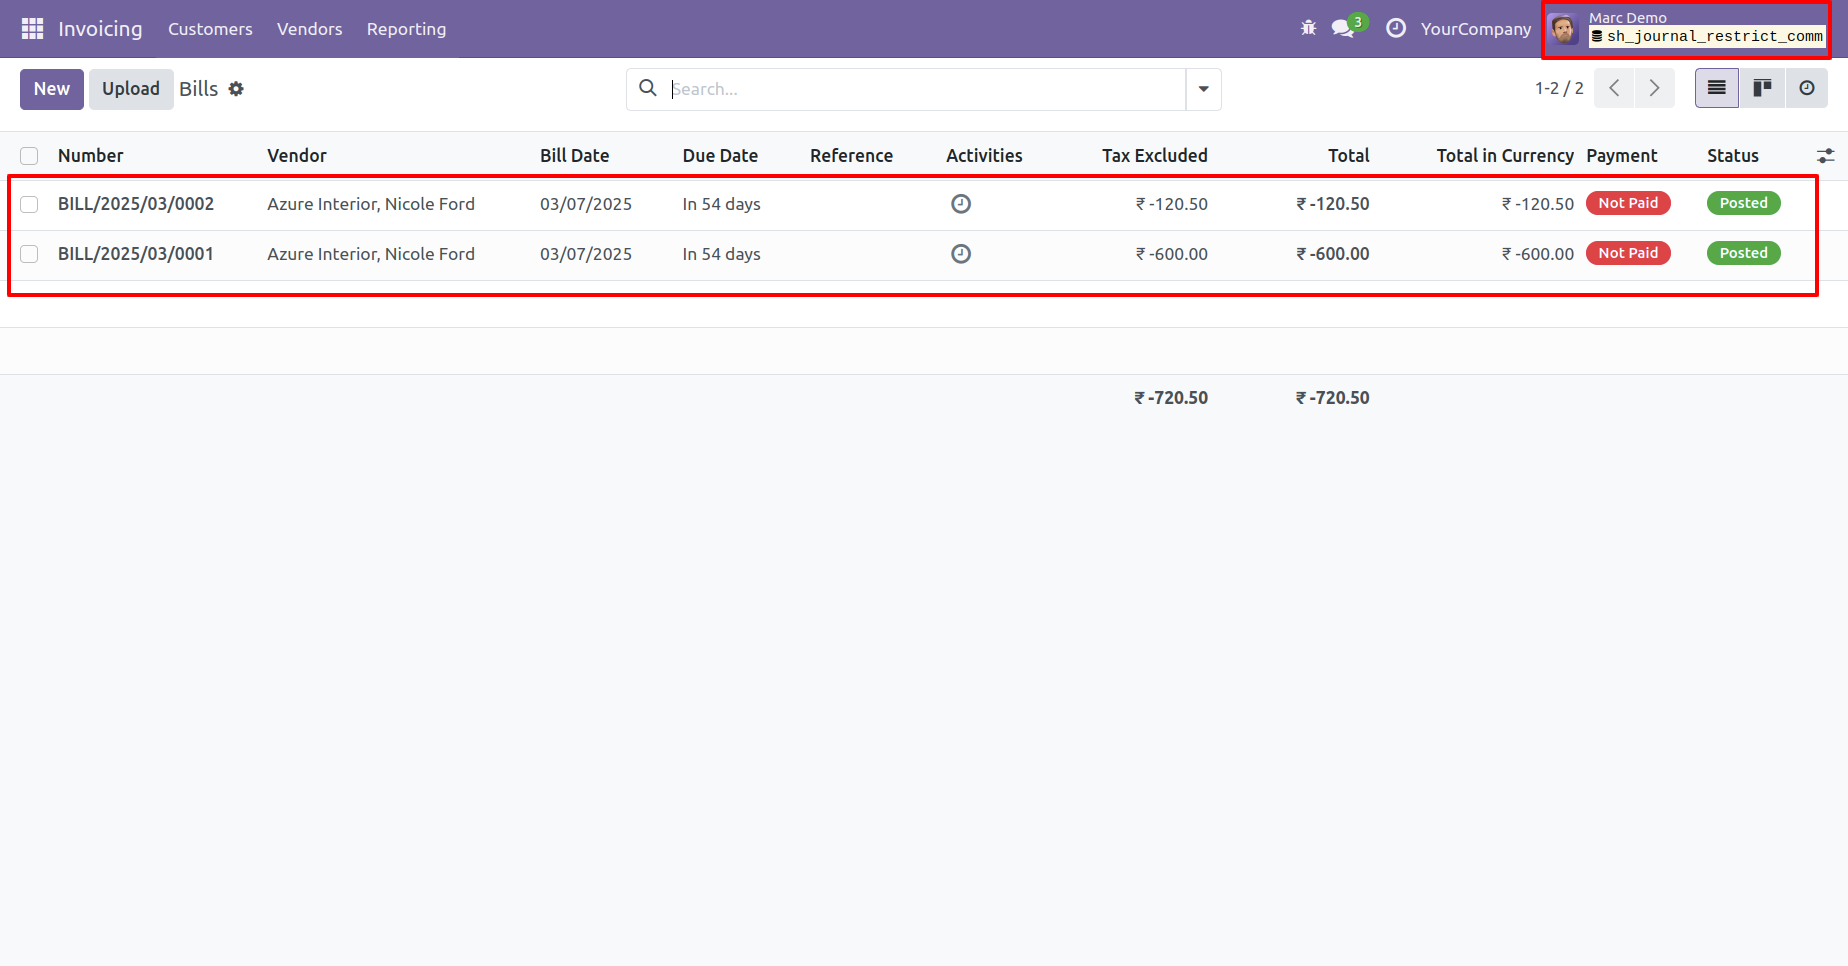Image resolution: width=1848 pixels, height=966 pixels.
Task: Open the activities clock icon in navbar
Action: point(1396,29)
